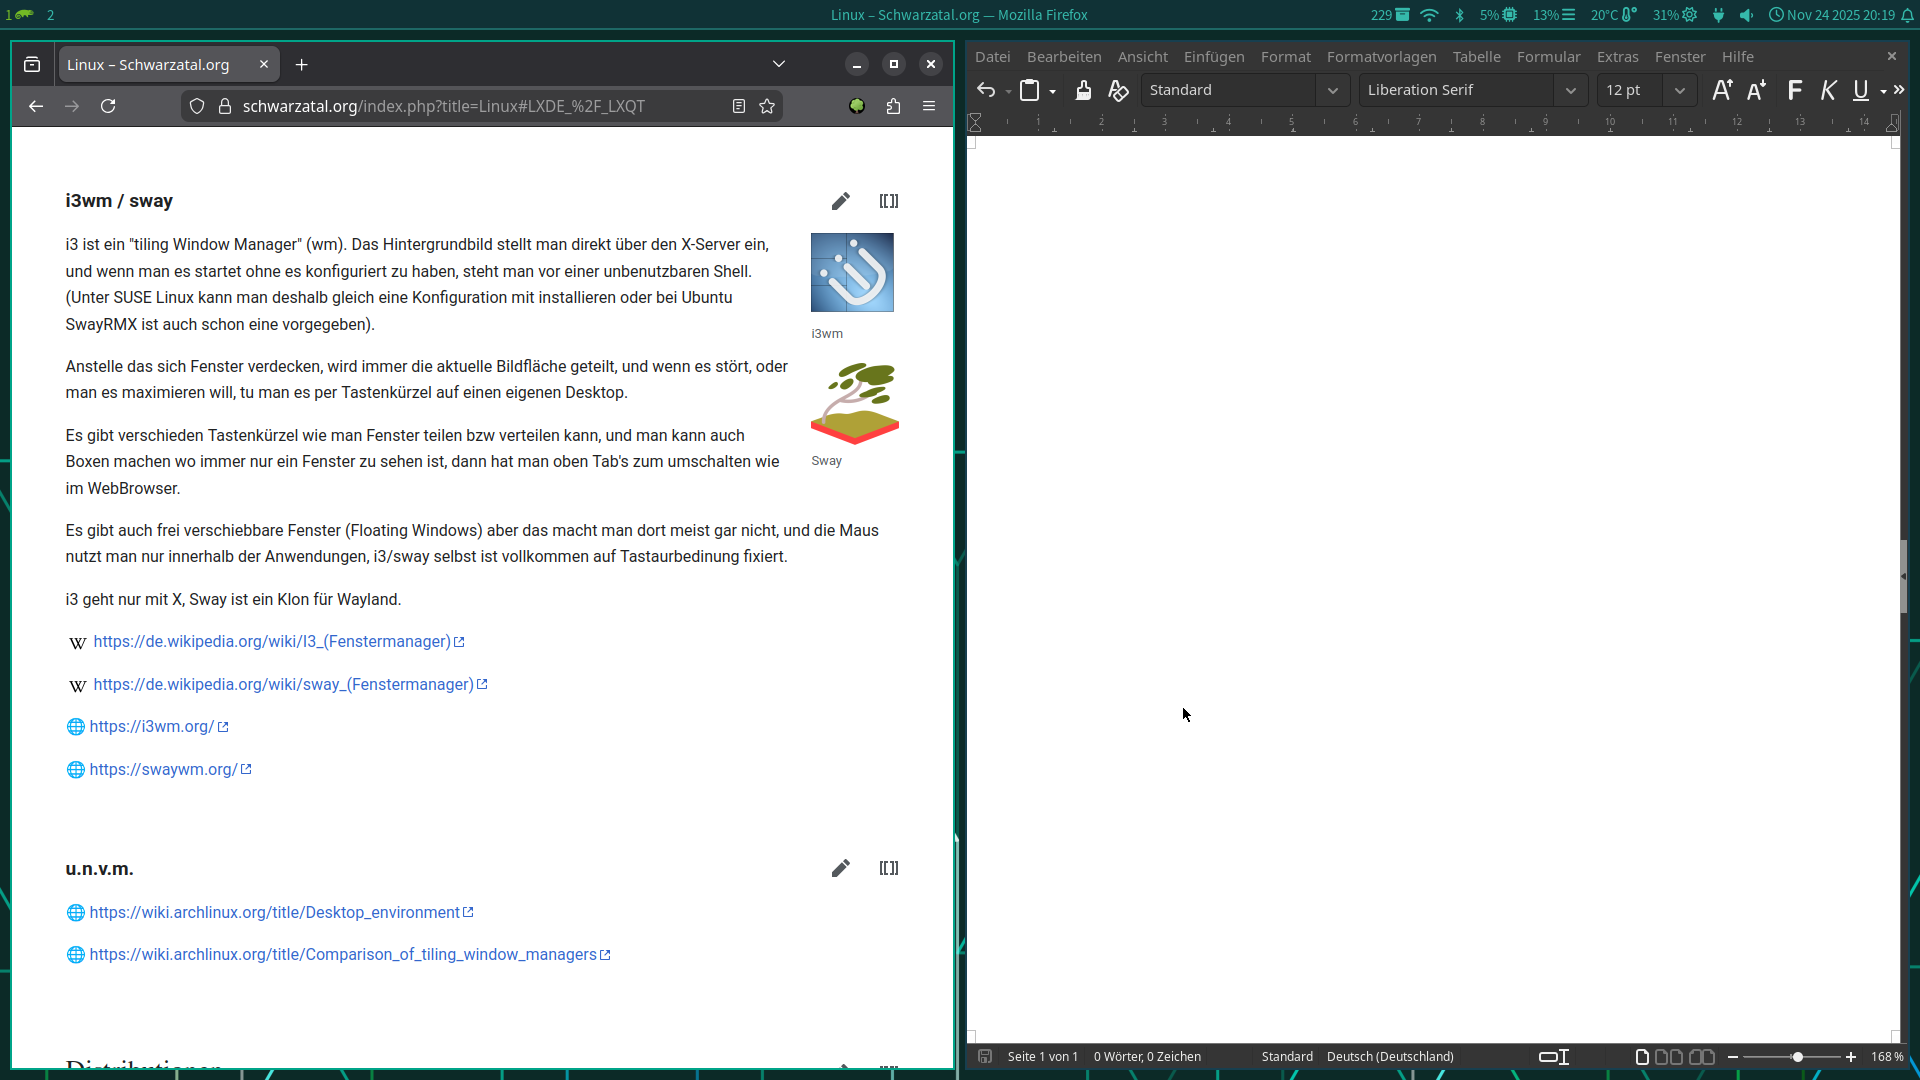Screen dimensions: 1920x1080
Task: Open the 12 pt font size dropdown
Action: click(1679, 91)
